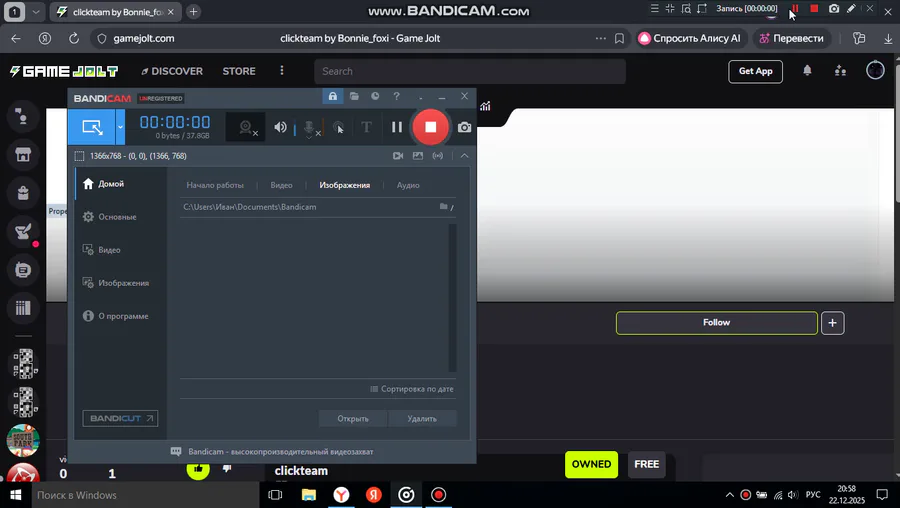The height and width of the screenshot is (508, 900).
Task: Click the Bandicam message icon at bottom
Action: pos(176,452)
